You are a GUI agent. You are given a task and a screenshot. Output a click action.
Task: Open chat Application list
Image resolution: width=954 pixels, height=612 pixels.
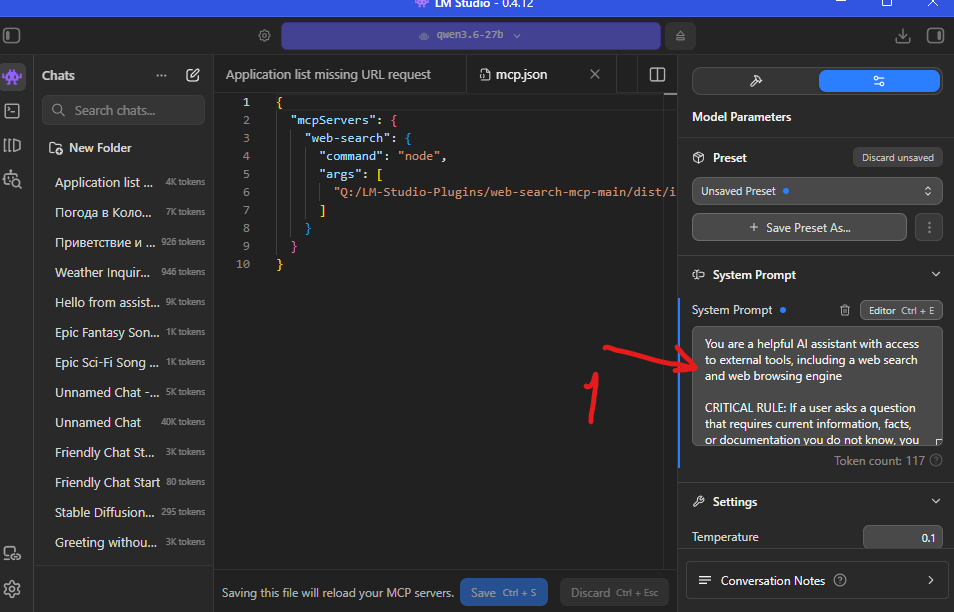(124, 183)
